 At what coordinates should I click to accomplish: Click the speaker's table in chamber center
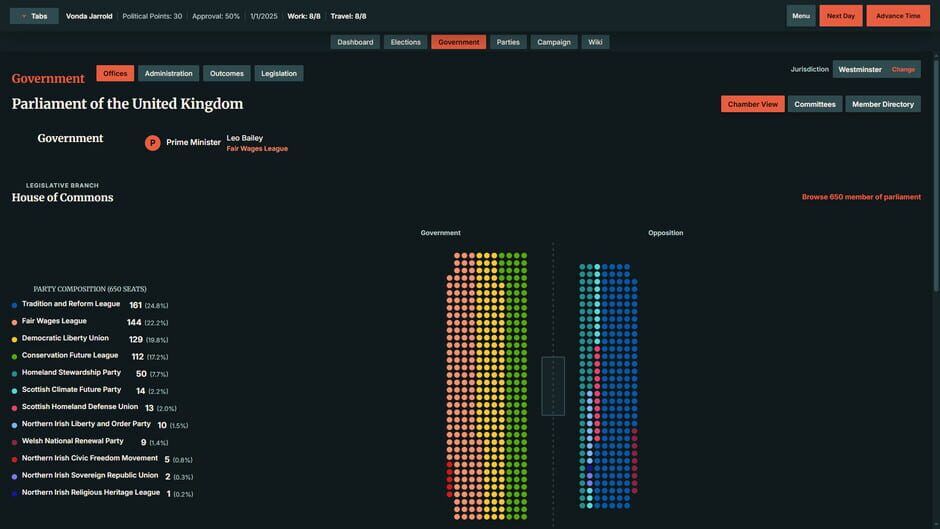pos(553,386)
